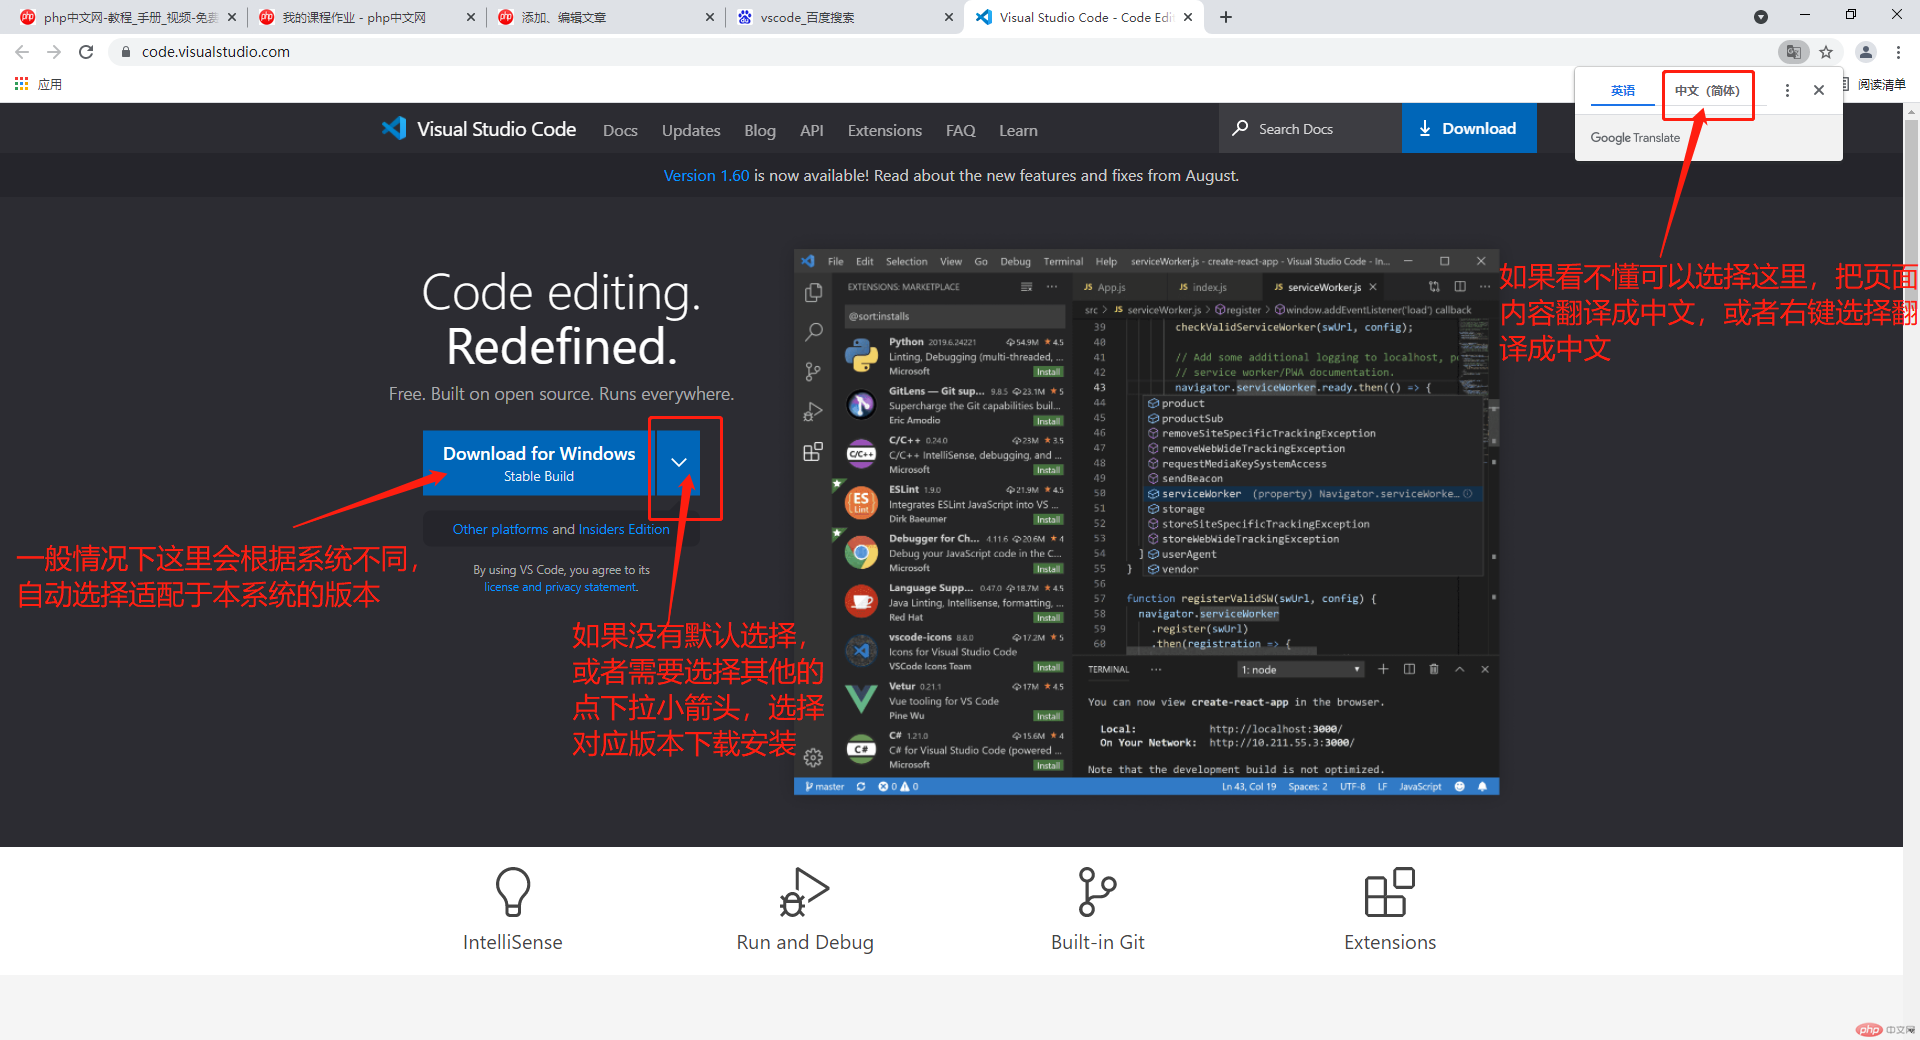Click the tab search dropdown icon

pos(1761,17)
